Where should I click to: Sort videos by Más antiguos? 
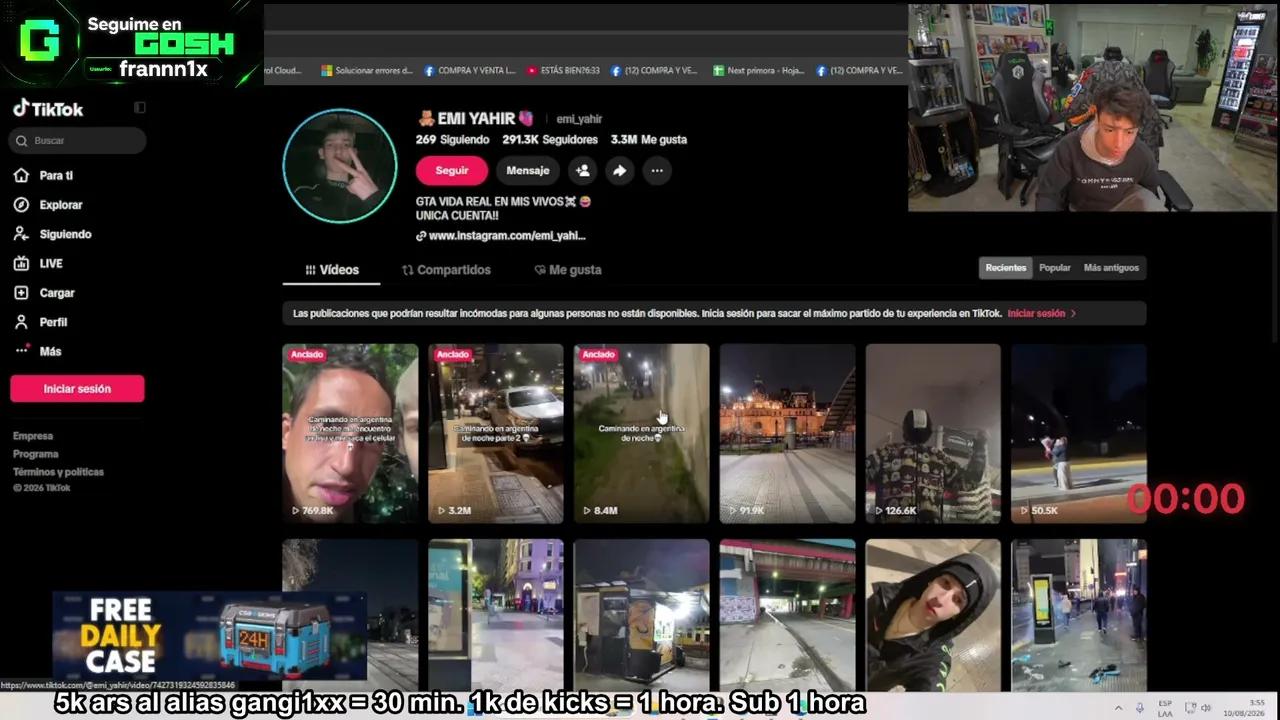click(x=1111, y=268)
